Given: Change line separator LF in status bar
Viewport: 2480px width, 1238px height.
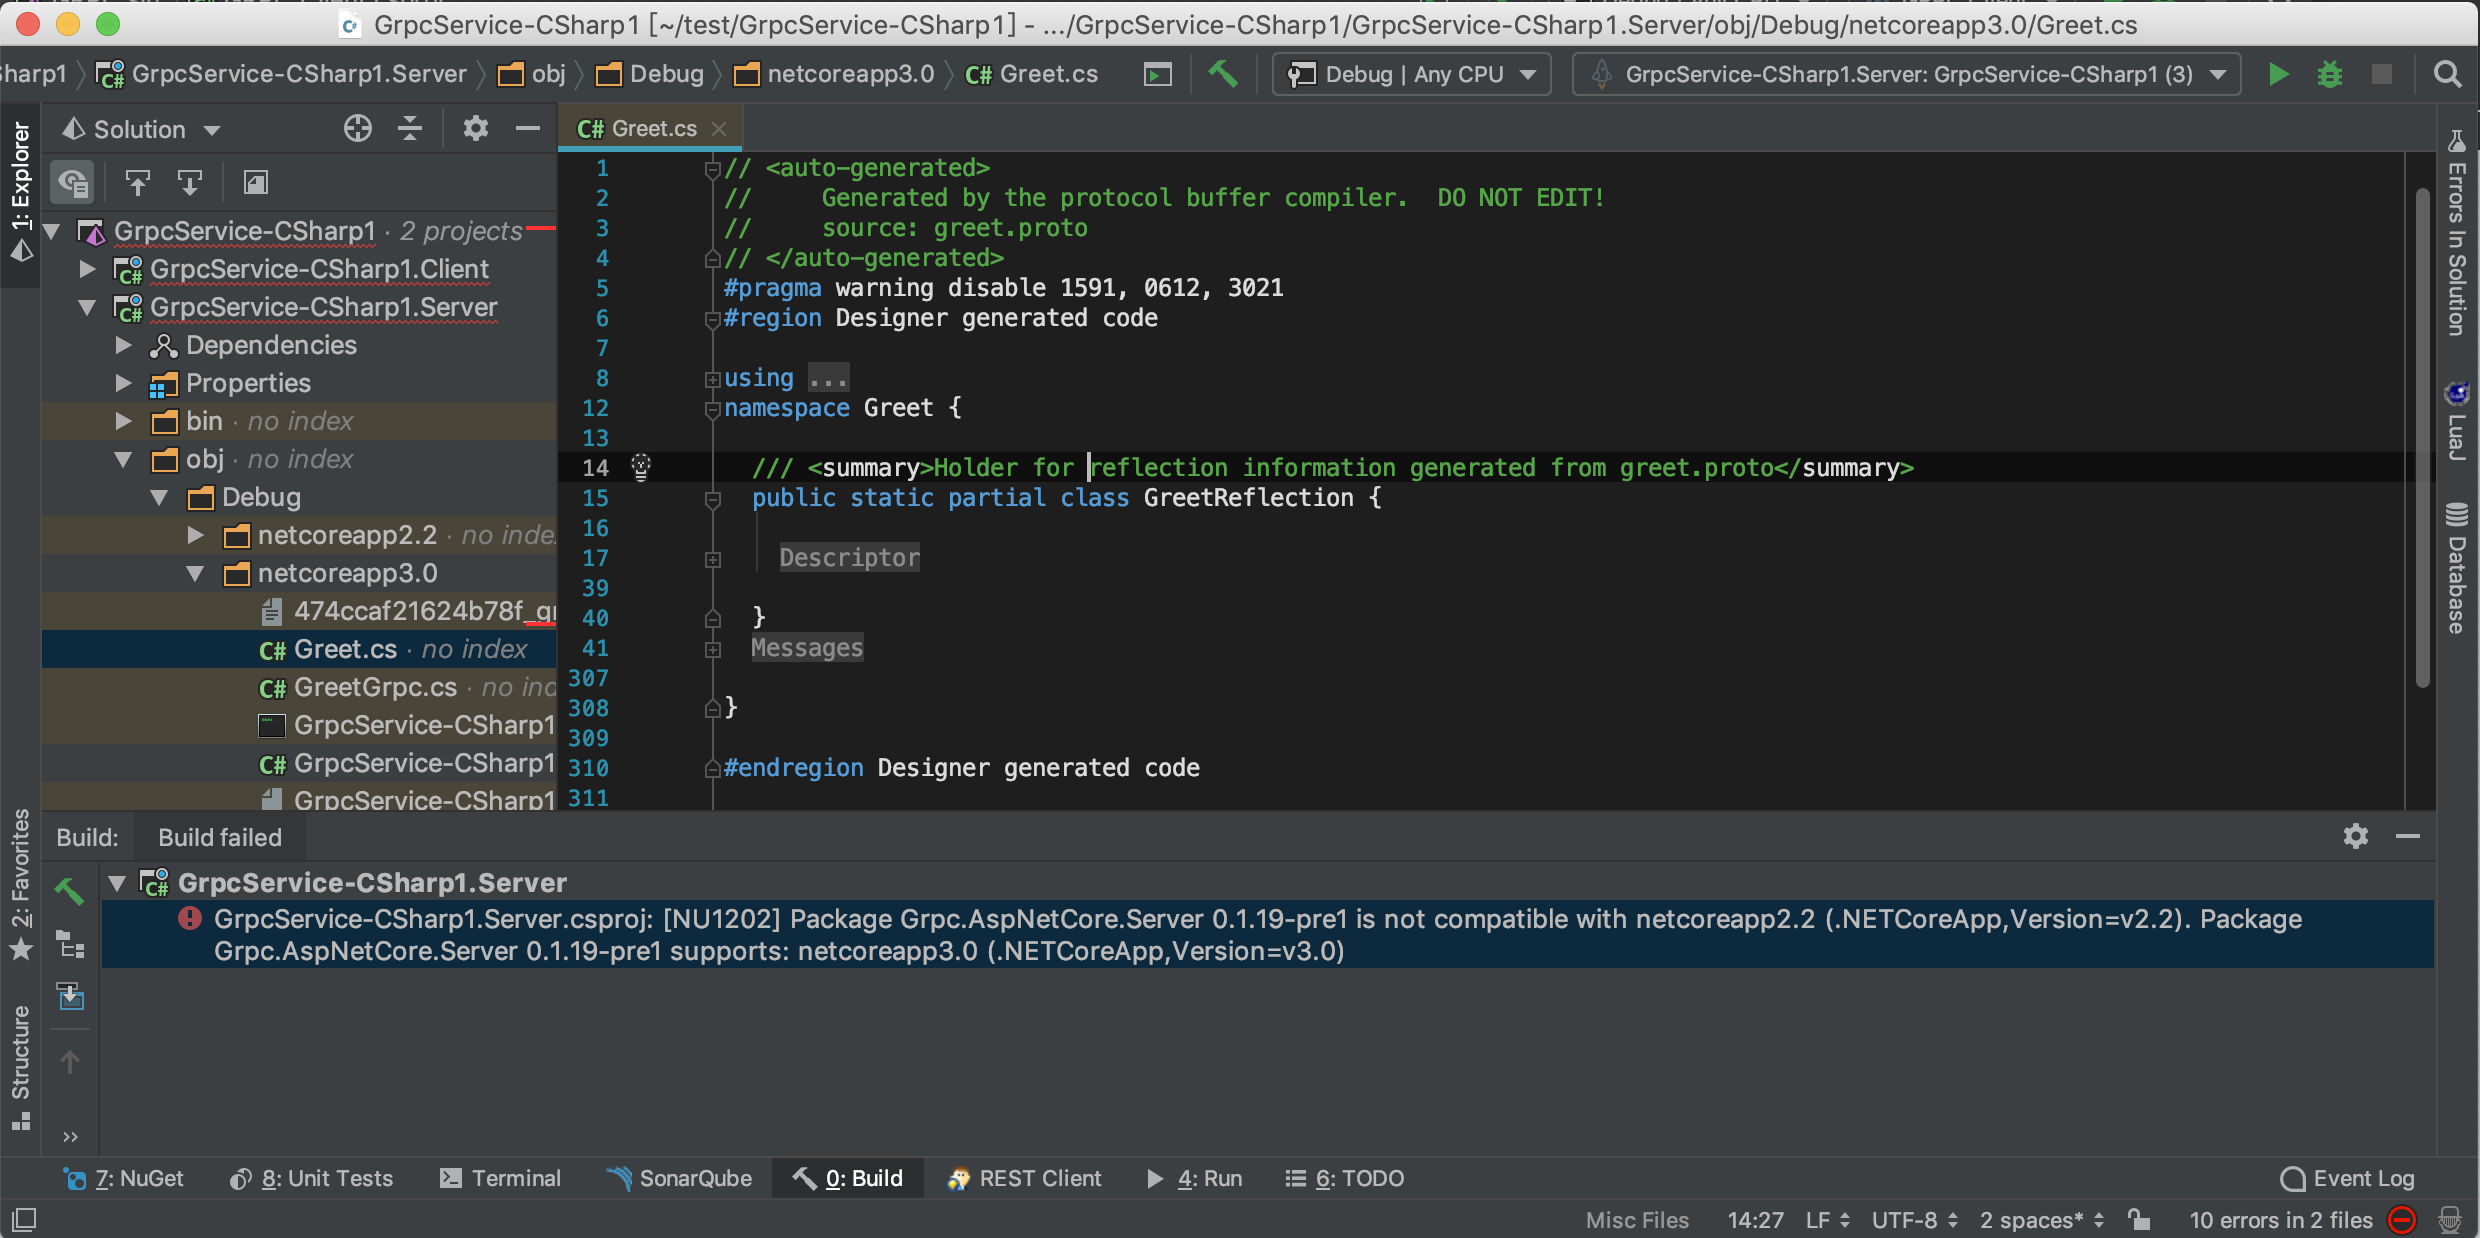Looking at the screenshot, I should (1828, 1220).
